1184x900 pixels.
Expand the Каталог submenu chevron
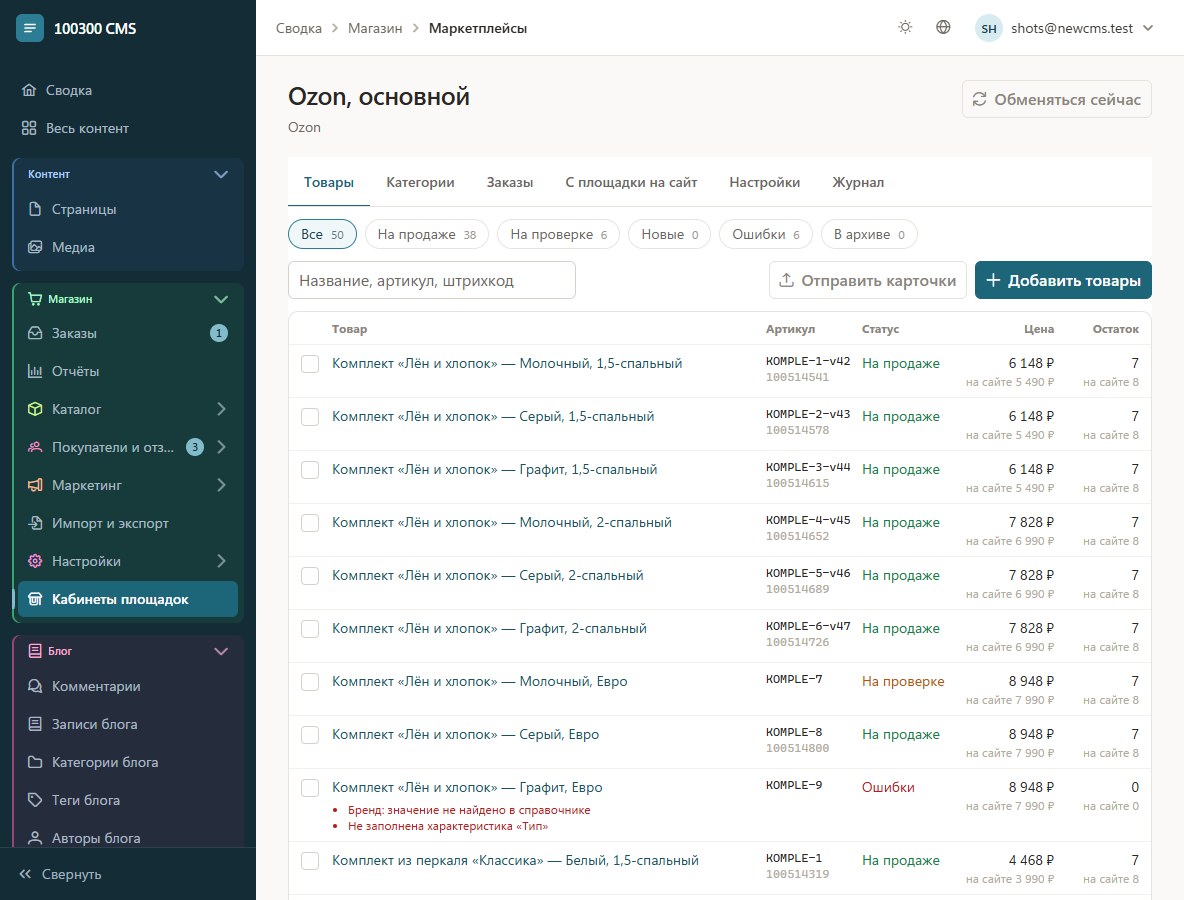click(x=221, y=409)
